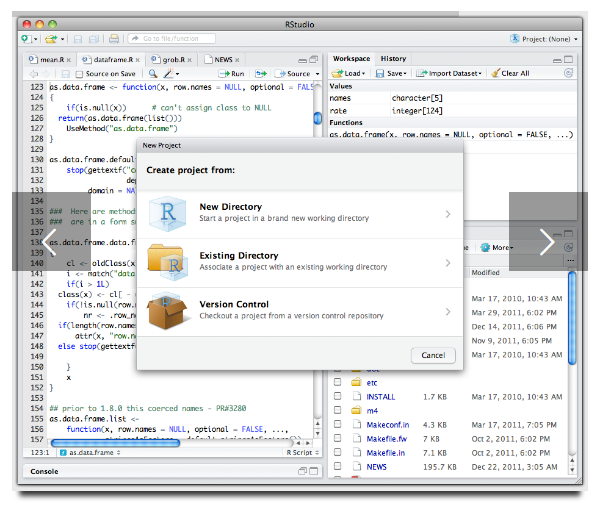Screen dimensions: 600x506
Task: Click the new file icon in main toolbar
Action: coord(26,39)
